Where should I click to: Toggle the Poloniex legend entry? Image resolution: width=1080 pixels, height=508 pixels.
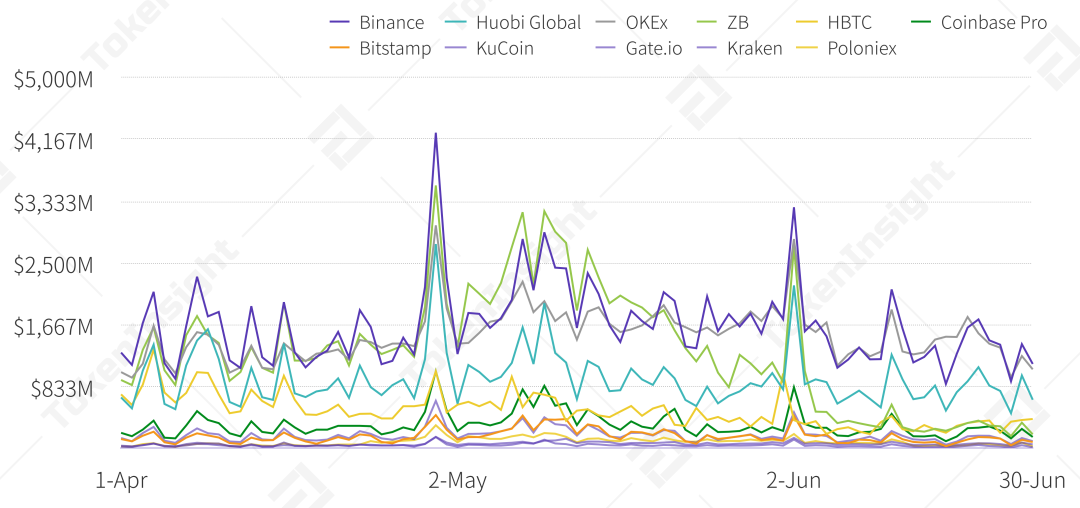click(x=861, y=48)
